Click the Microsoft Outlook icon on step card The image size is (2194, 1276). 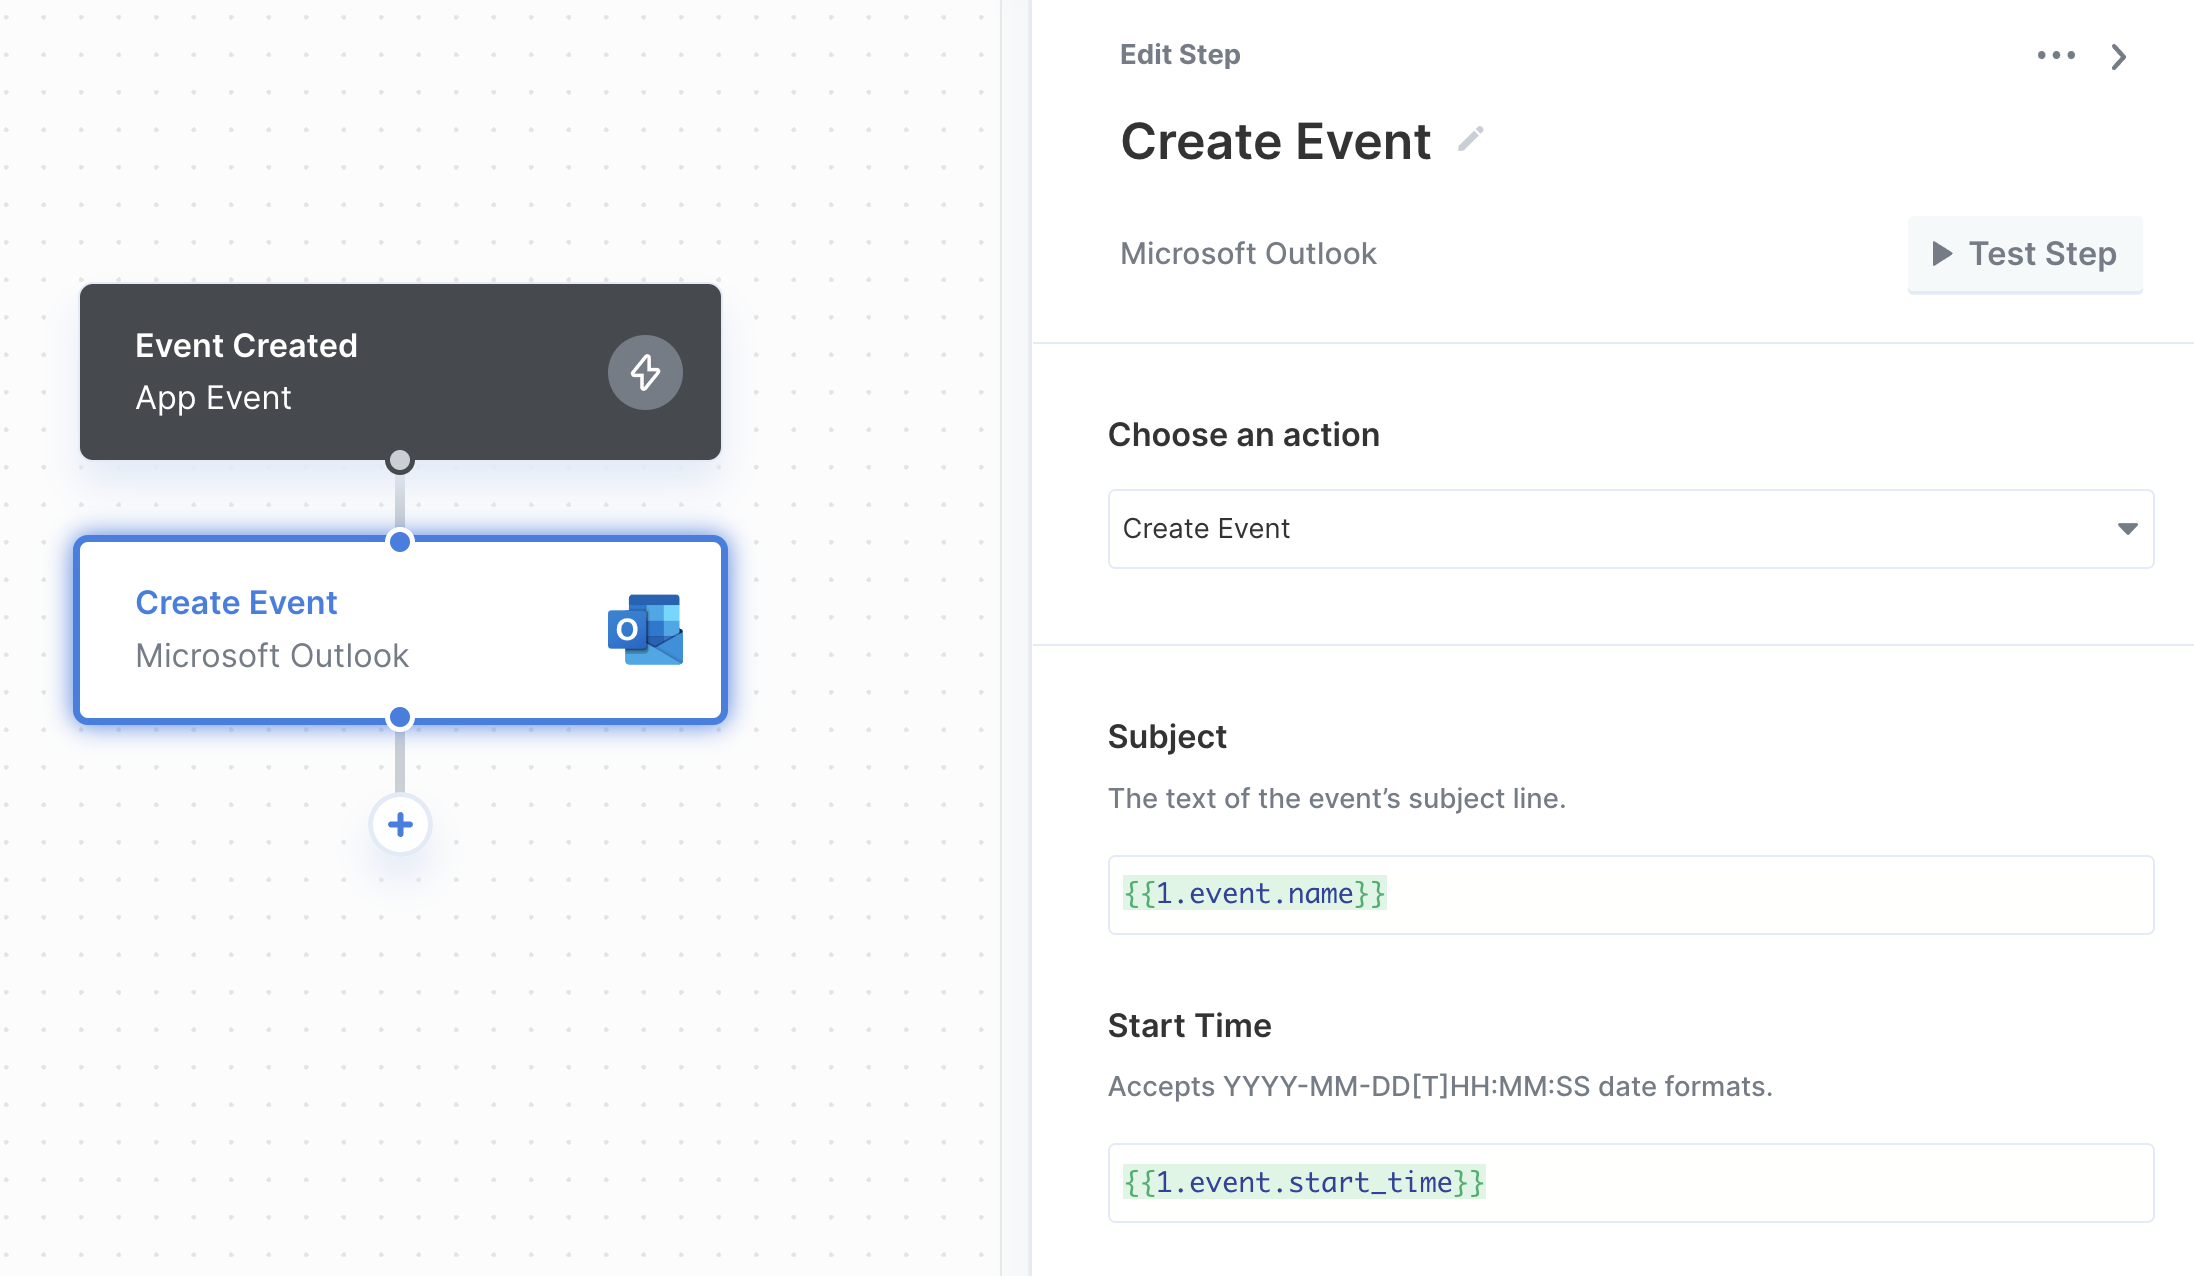point(645,629)
